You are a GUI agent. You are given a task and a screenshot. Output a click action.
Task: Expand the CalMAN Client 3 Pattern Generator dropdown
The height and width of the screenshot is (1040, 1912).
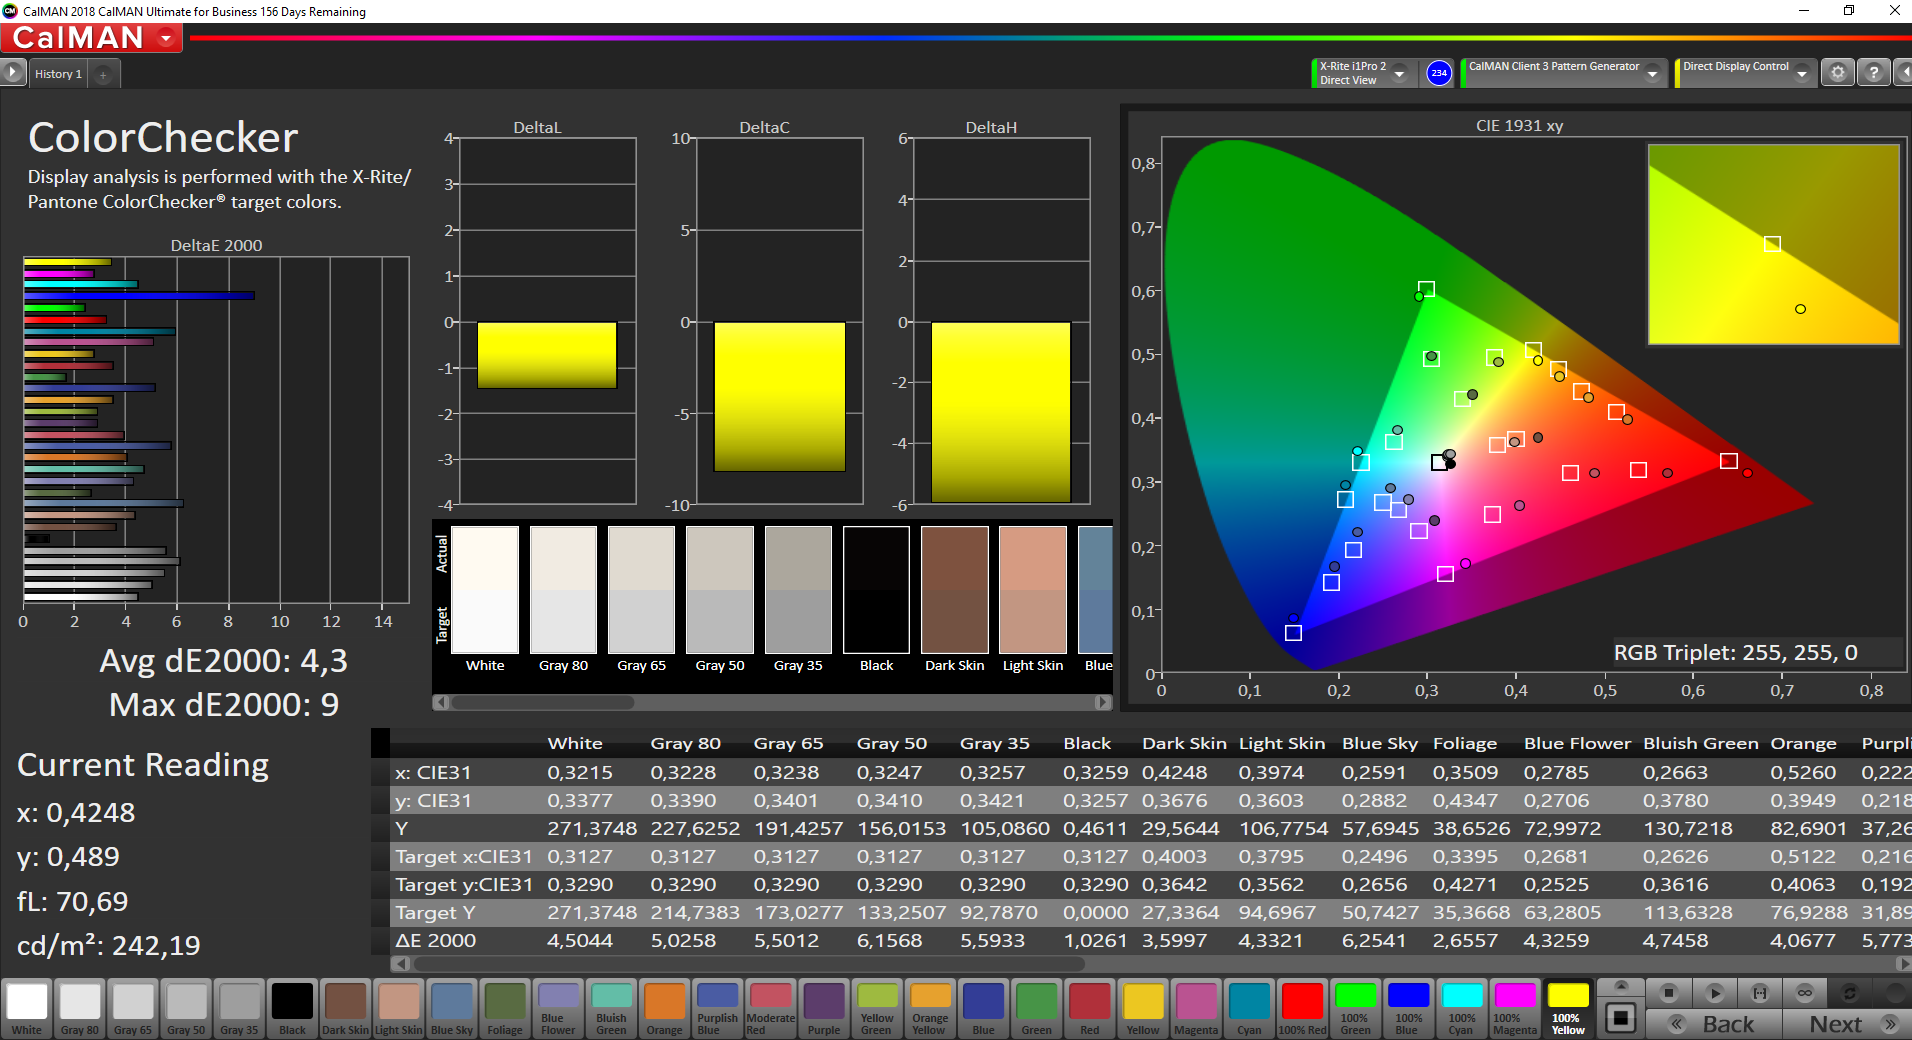(x=1652, y=73)
